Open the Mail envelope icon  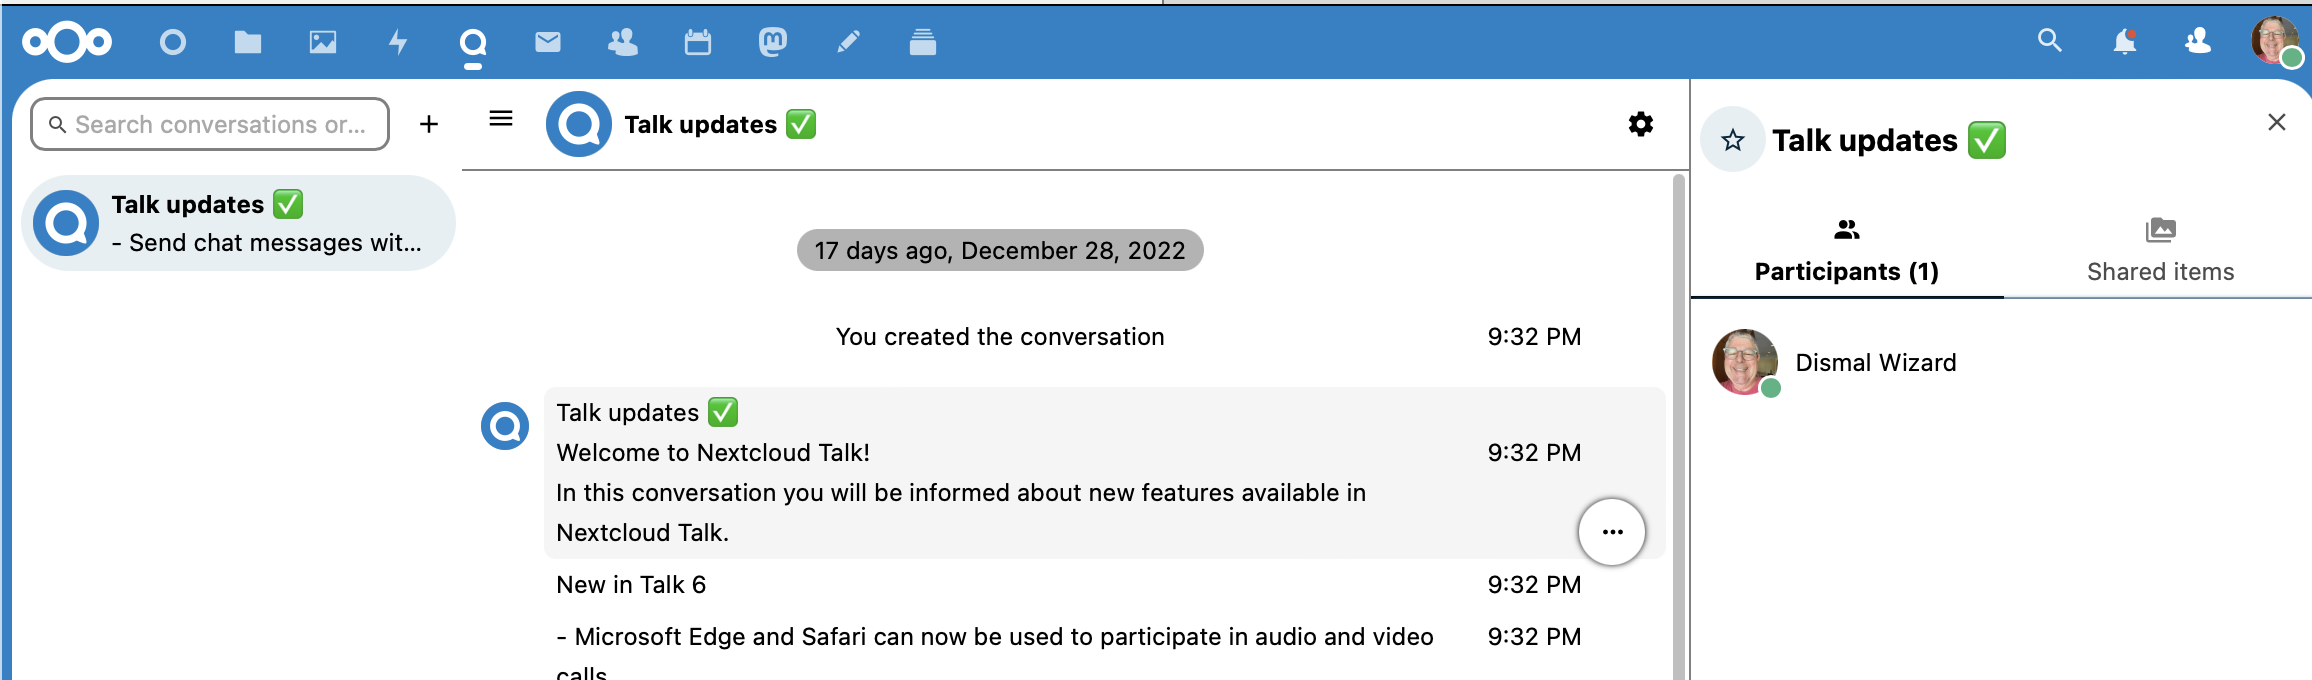(548, 42)
